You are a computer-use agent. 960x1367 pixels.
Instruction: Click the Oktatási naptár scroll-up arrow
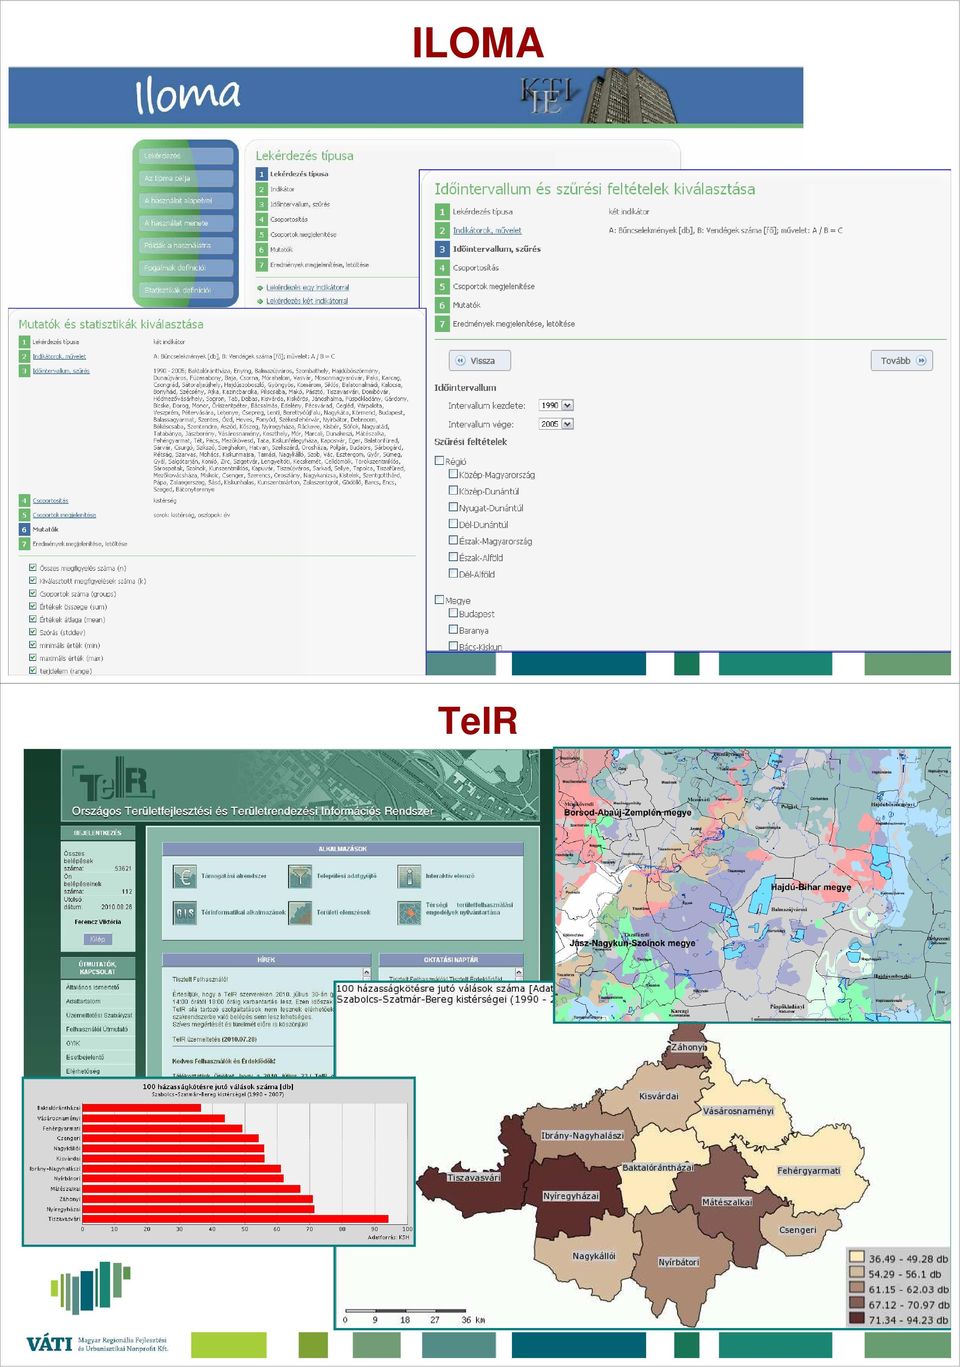click(x=518, y=973)
